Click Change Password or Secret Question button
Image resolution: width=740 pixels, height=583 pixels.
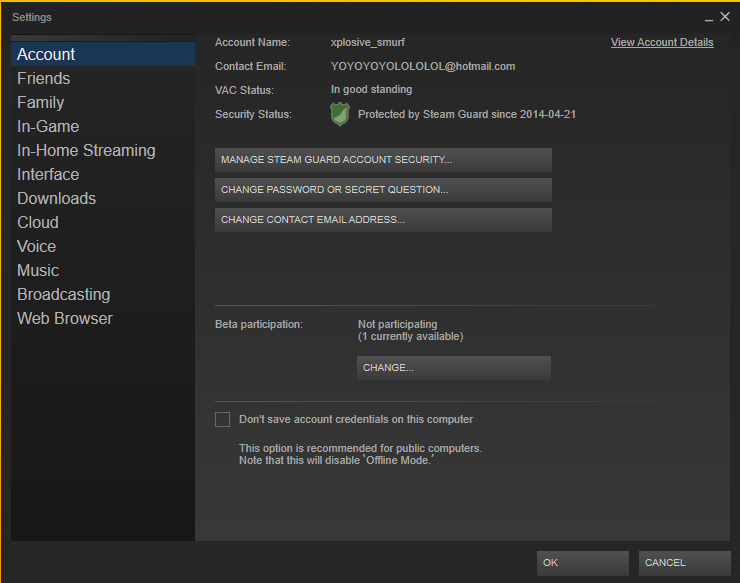(x=383, y=190)
